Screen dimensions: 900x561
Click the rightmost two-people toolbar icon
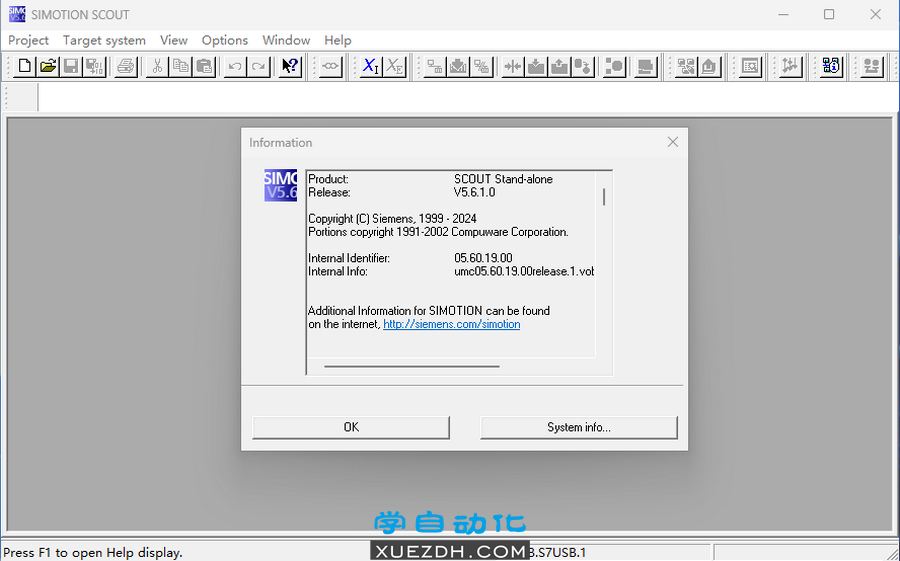pyautogui.click(x=872, y=66)
